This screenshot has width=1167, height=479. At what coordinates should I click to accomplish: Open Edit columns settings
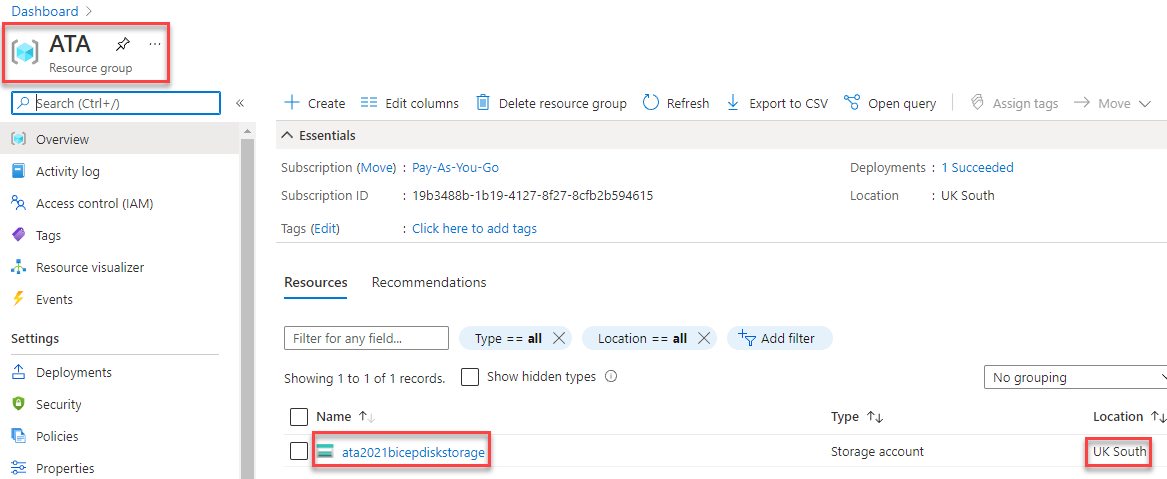(409, 103)
